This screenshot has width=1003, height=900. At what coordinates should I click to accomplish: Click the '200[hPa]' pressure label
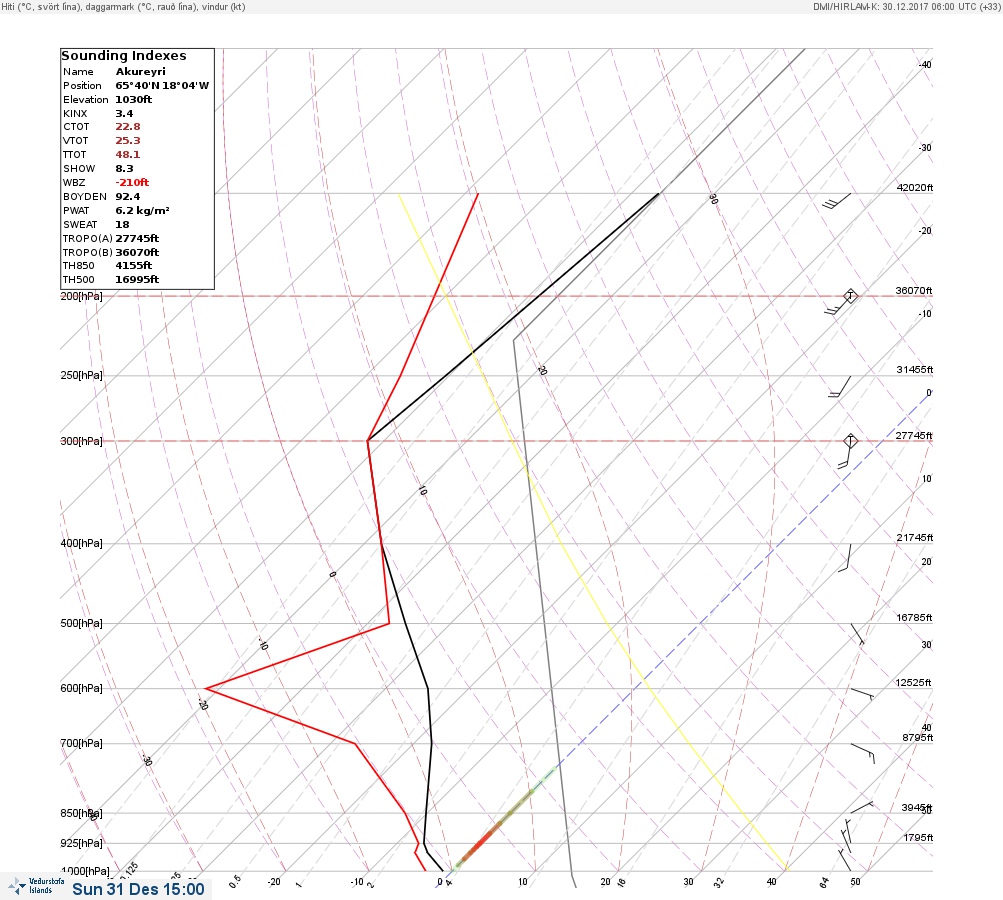coord(81,296)
